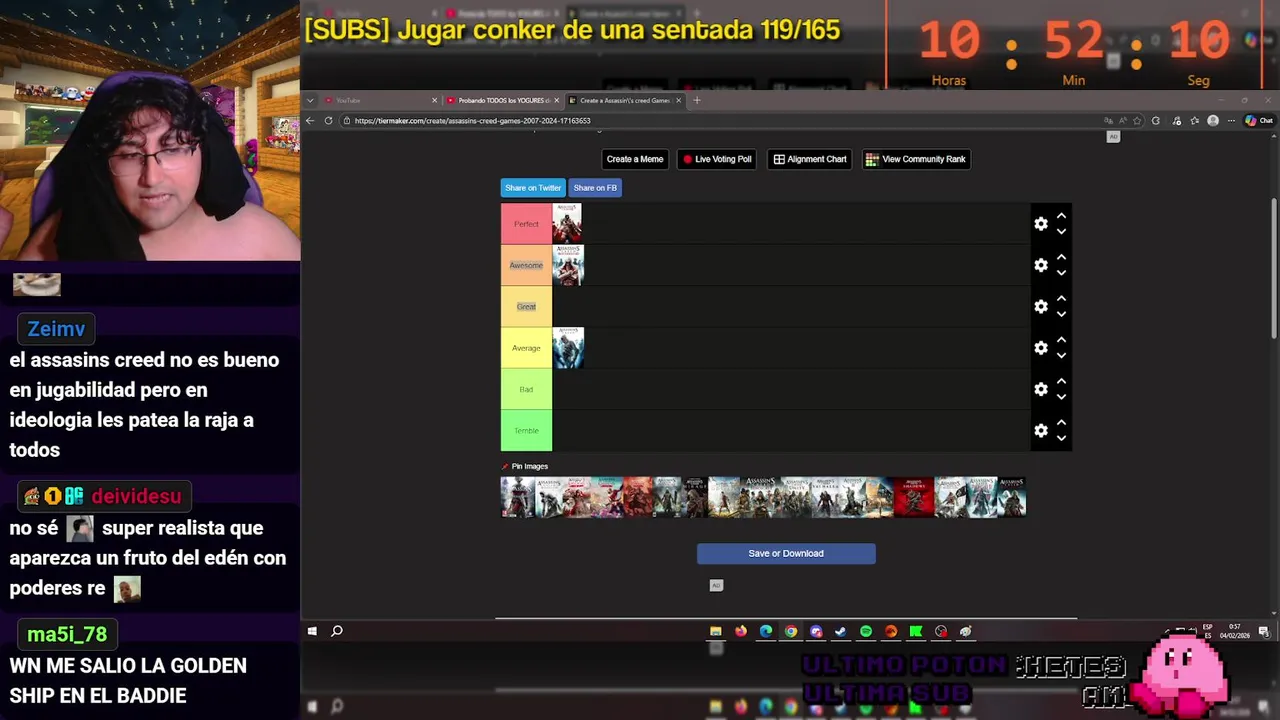This screenshot has height=720, width=1280.
Task: Move the Bad tier row down
Action: 1062,397
